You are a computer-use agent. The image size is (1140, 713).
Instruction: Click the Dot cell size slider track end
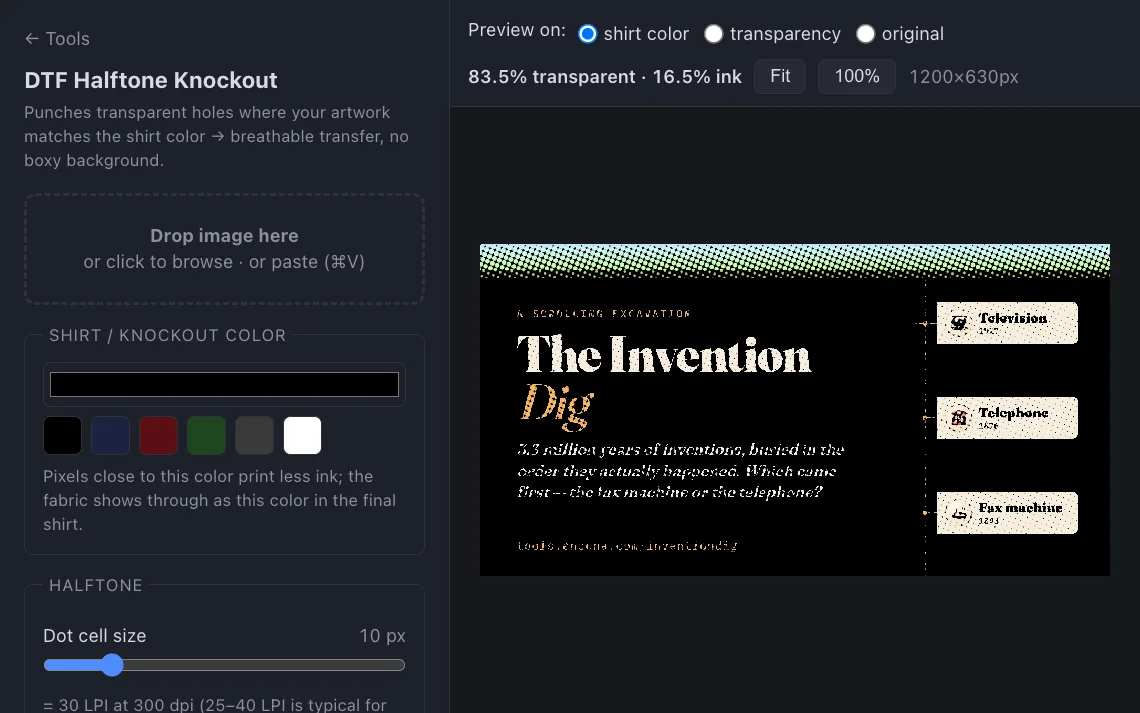[x=398, y=665]
